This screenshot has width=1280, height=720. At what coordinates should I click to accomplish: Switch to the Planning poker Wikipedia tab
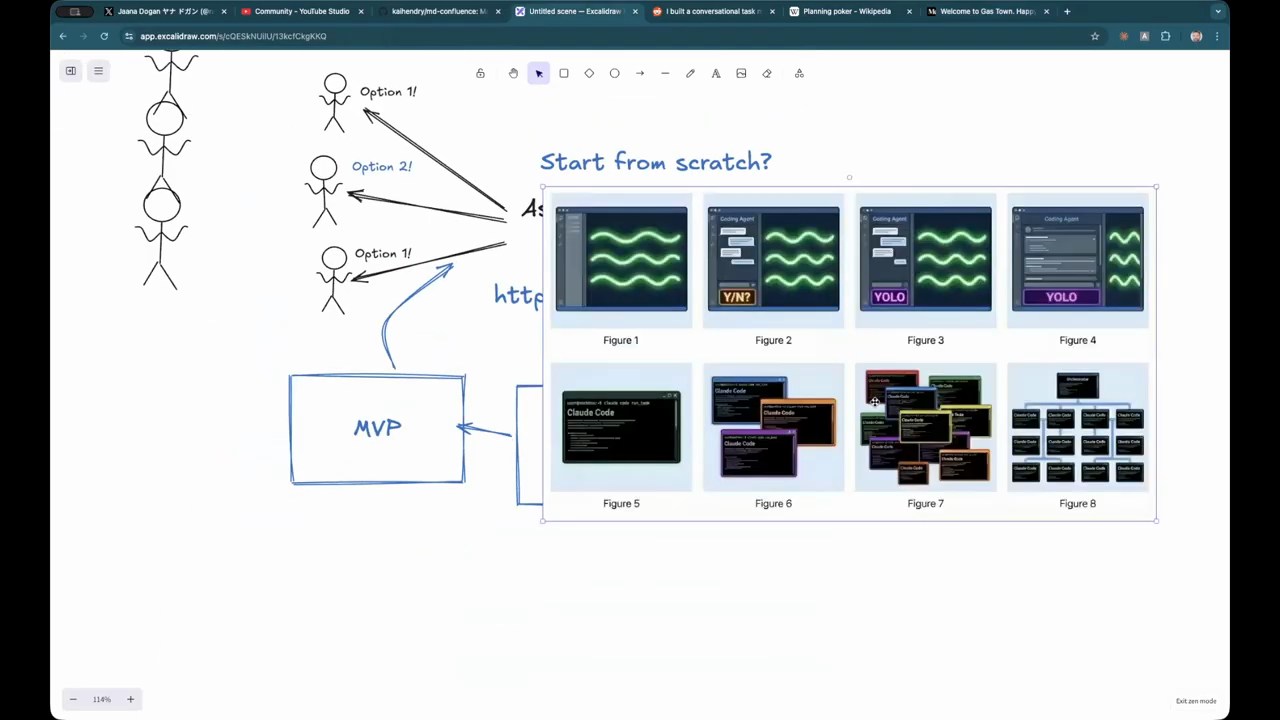pos(846,12)
